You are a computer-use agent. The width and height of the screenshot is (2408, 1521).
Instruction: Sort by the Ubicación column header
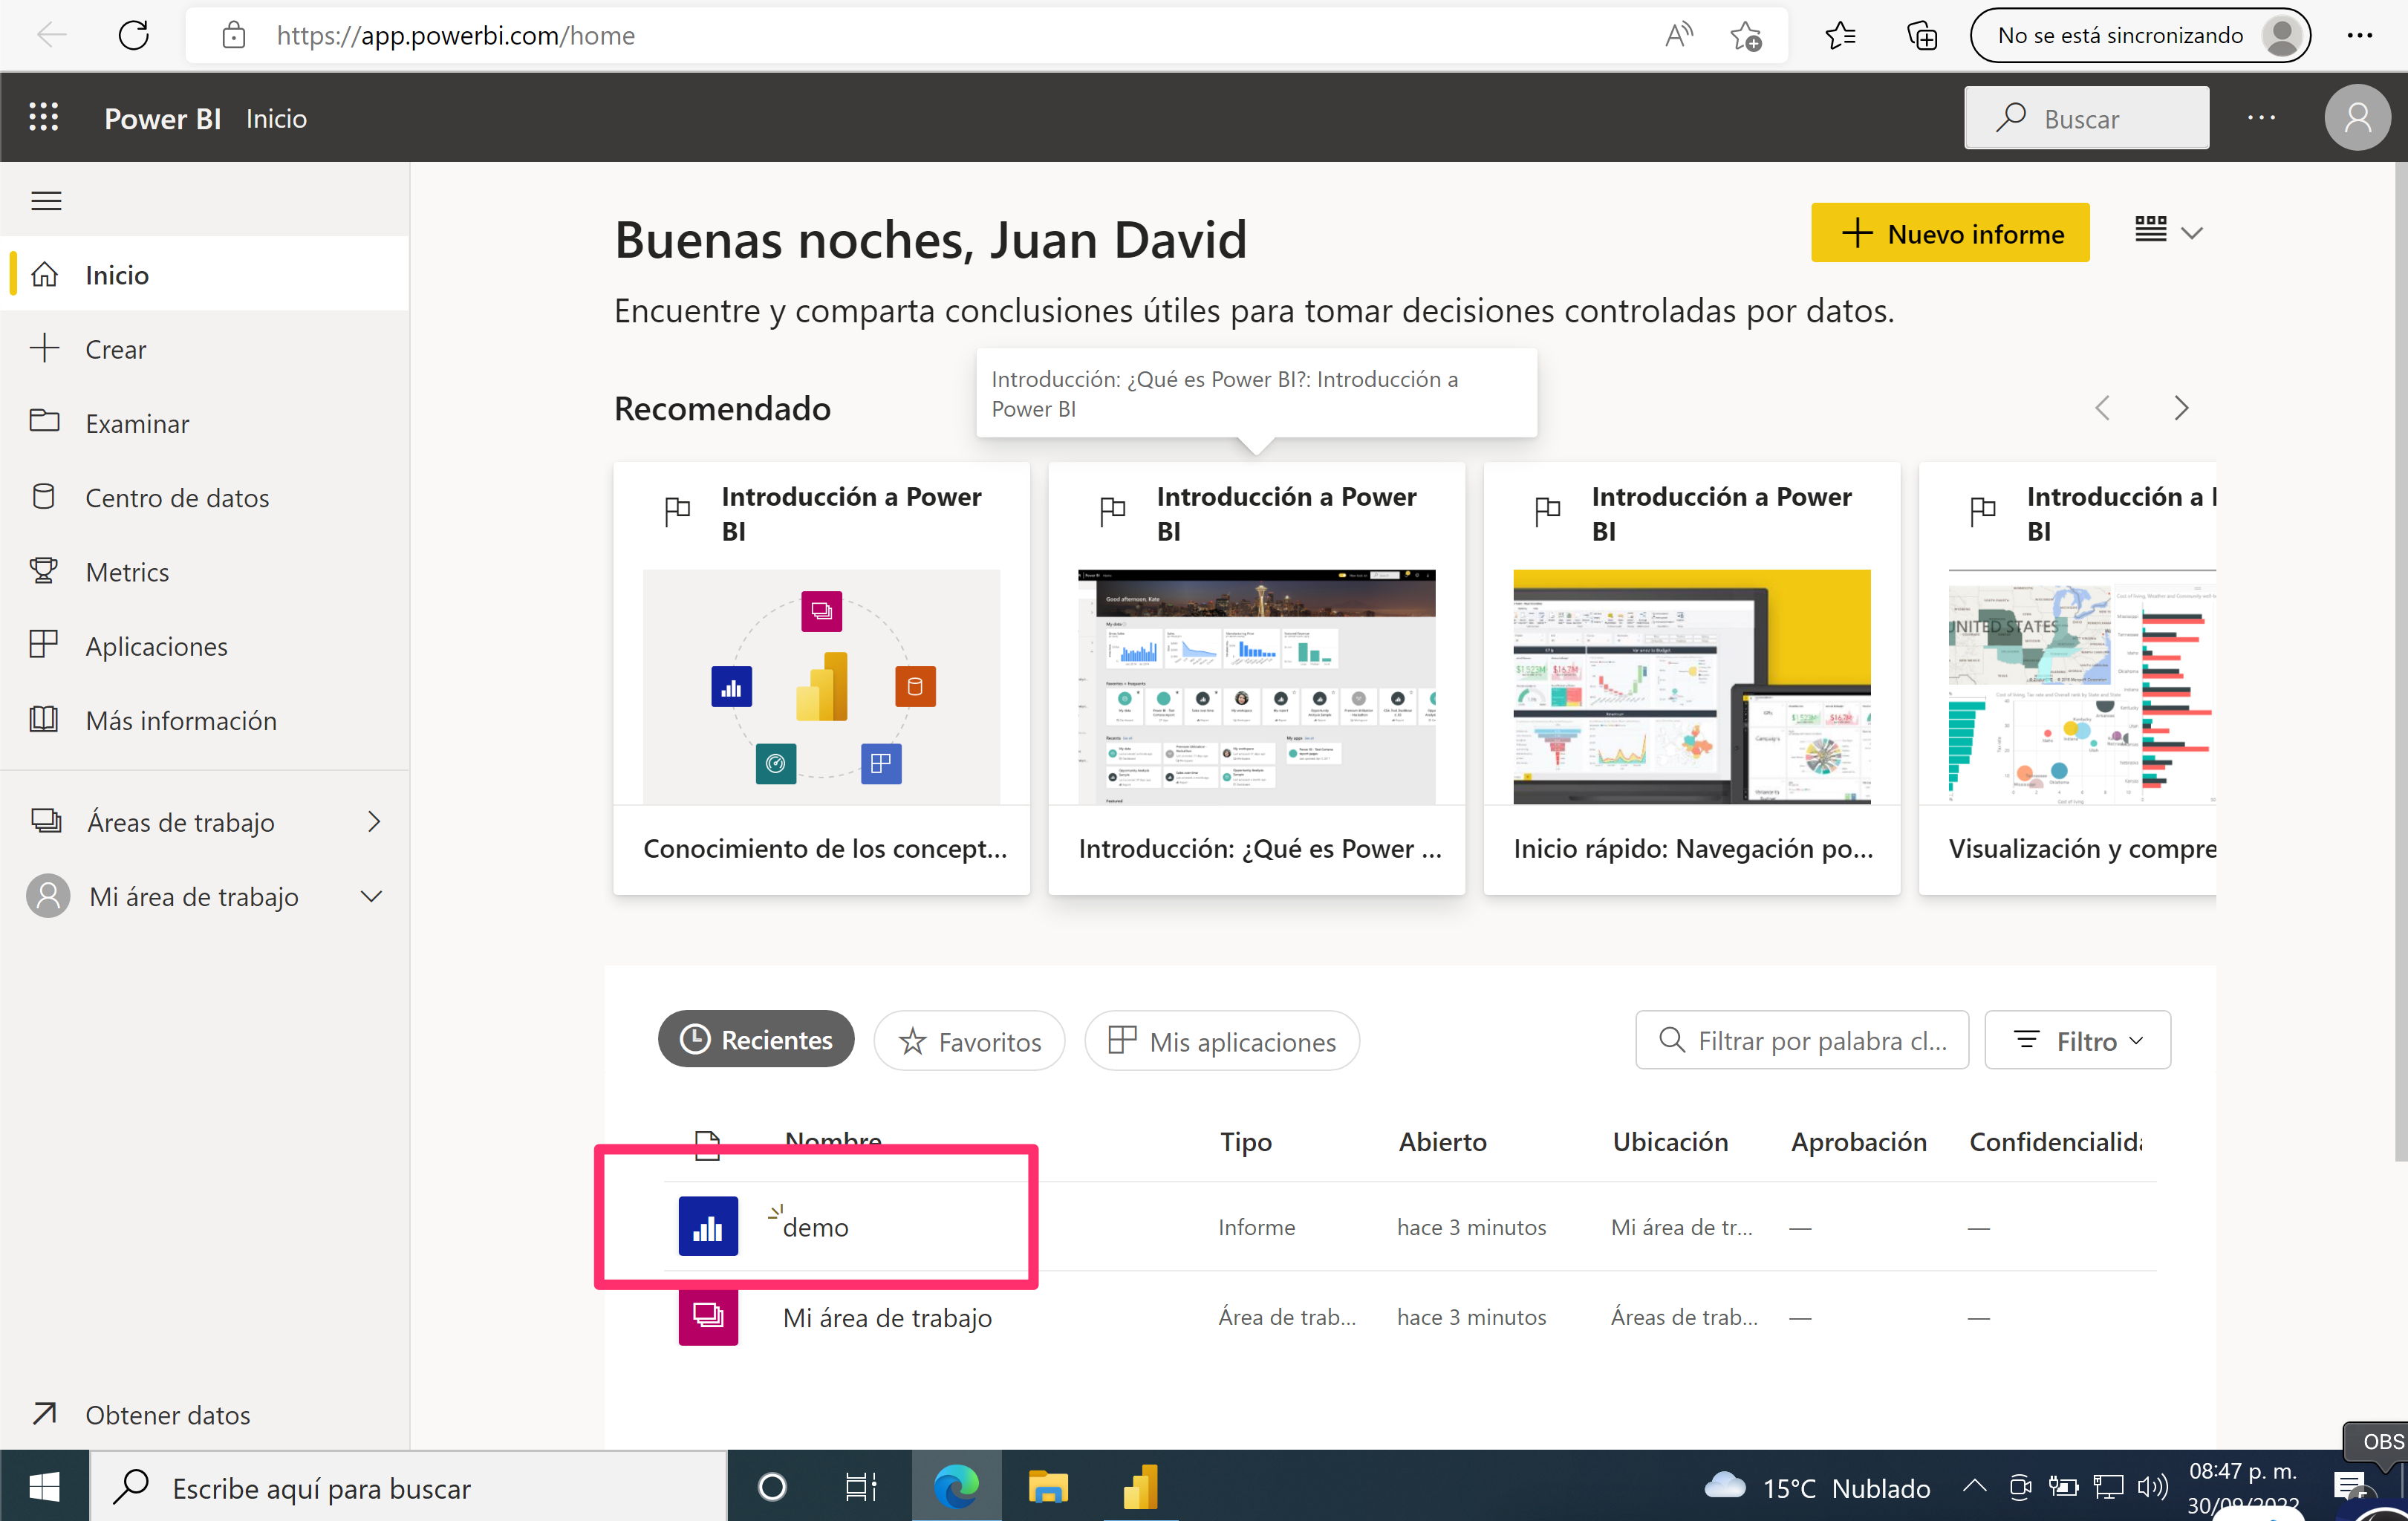coord(1670,1141)
